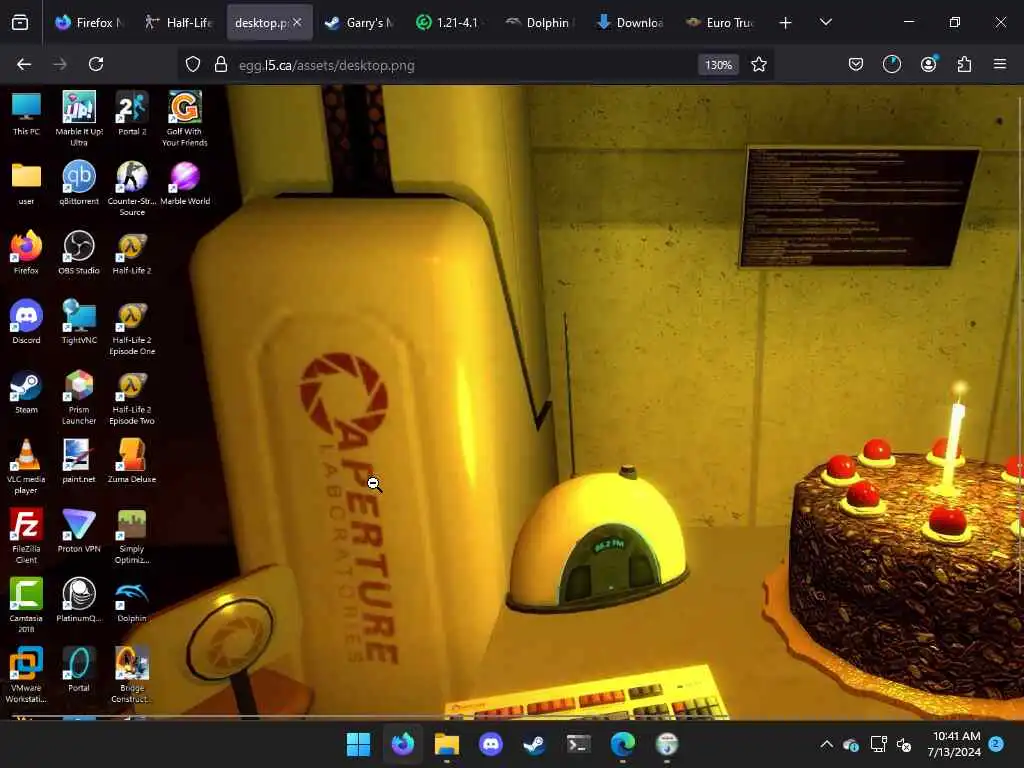
Task: Open the Firefox account menu
Action: tap(929, 65)
